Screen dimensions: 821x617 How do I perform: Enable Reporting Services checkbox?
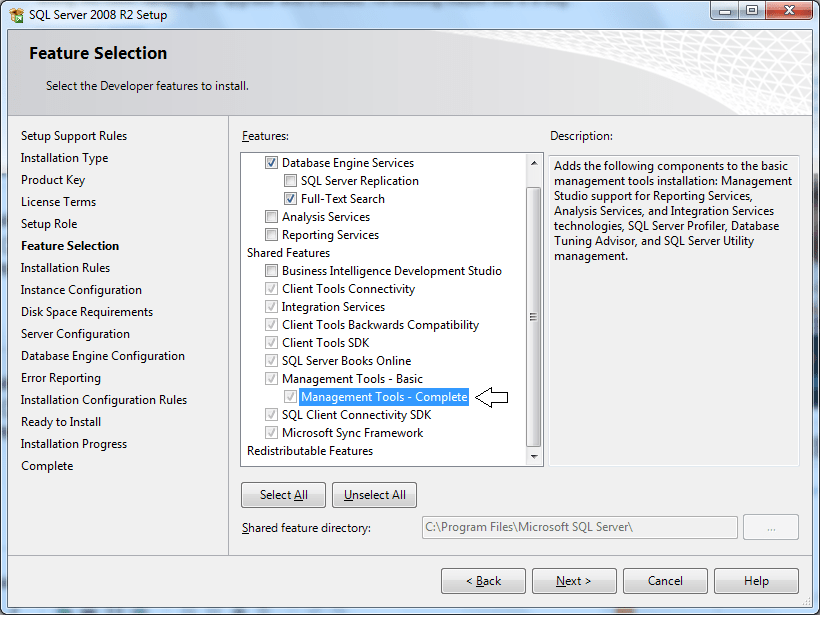pos(271,235)
